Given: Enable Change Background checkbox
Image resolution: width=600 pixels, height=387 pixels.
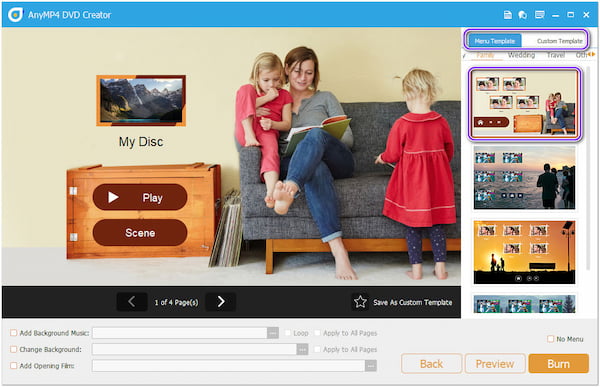Looking at the screenshot, I should coord(13,349).
